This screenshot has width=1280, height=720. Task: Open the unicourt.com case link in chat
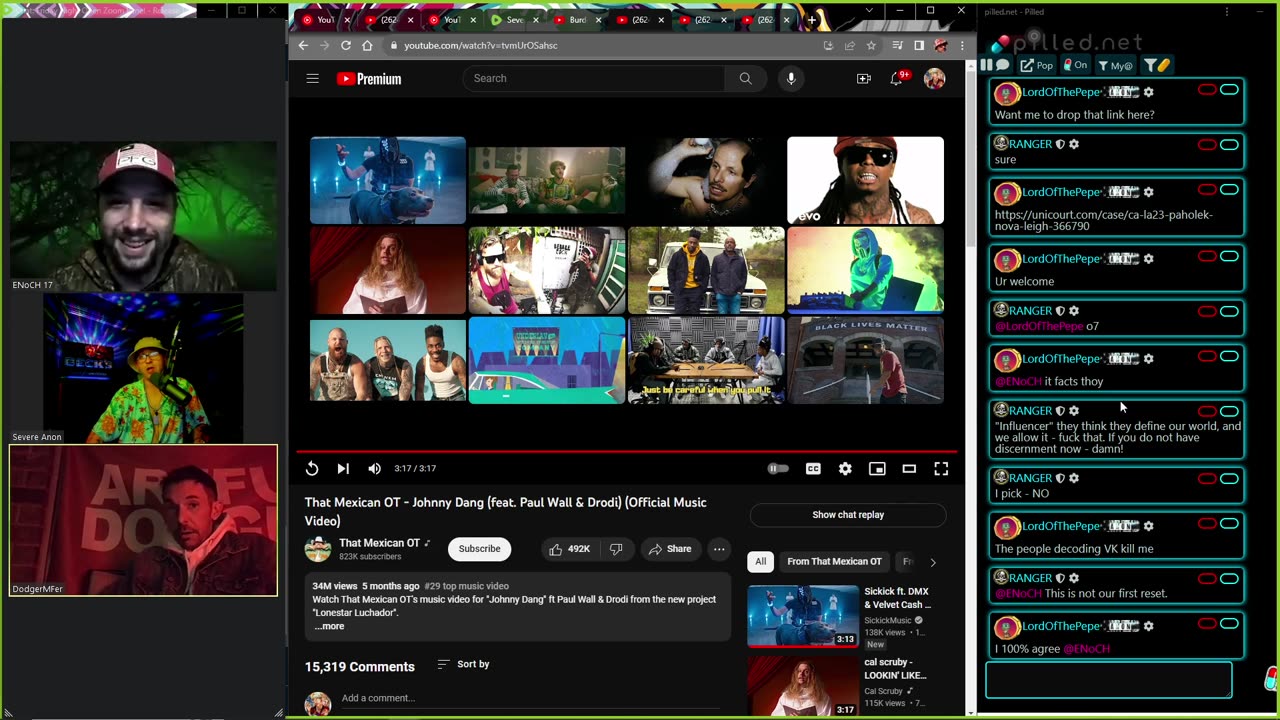[1103, 220]
